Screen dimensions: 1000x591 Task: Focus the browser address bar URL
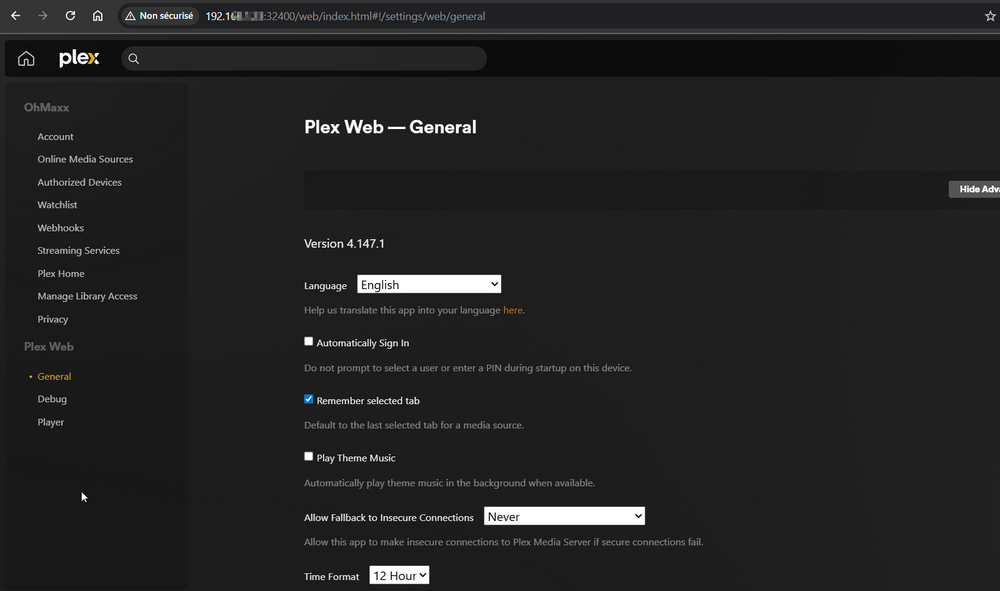[345, 16]
